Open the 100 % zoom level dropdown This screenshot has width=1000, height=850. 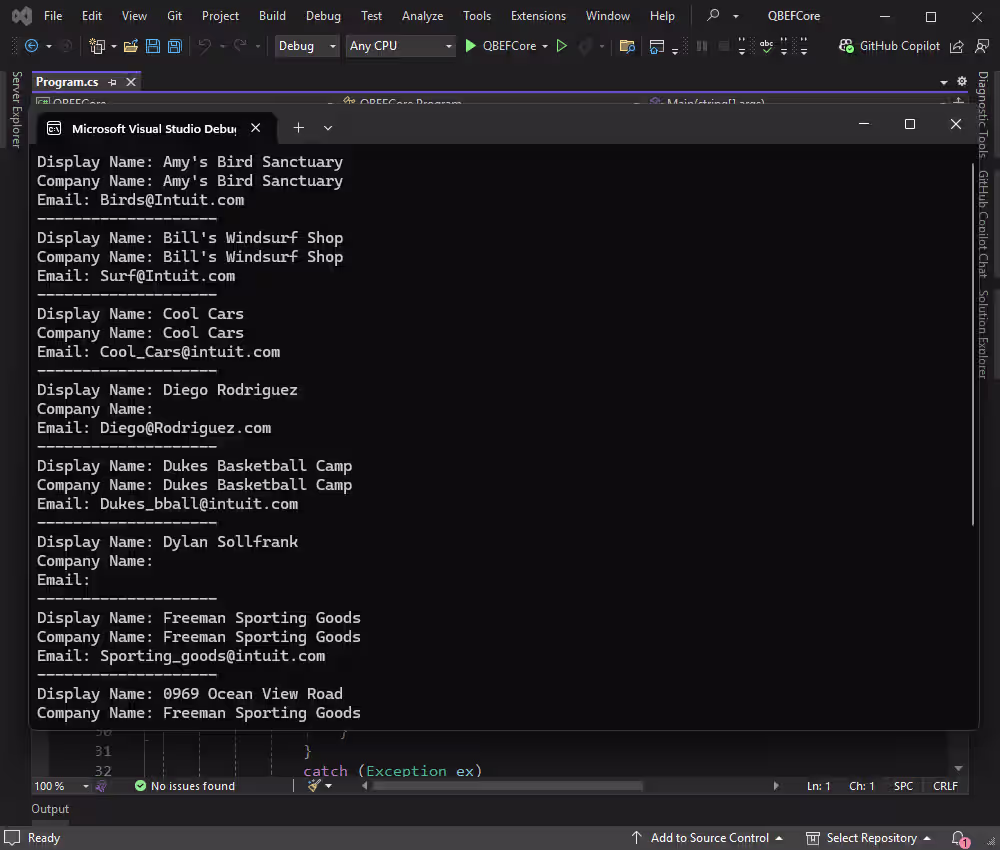point(61,786)
